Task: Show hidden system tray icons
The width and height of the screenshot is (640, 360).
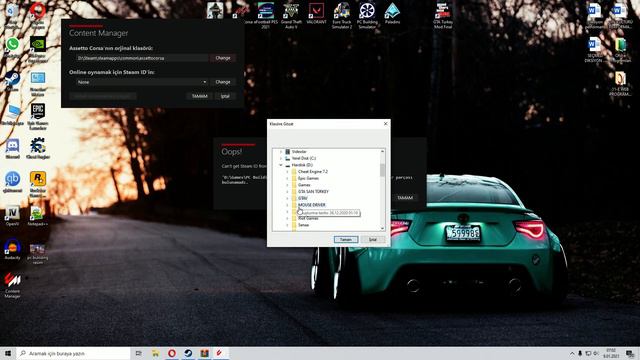Action: (572, 353)
